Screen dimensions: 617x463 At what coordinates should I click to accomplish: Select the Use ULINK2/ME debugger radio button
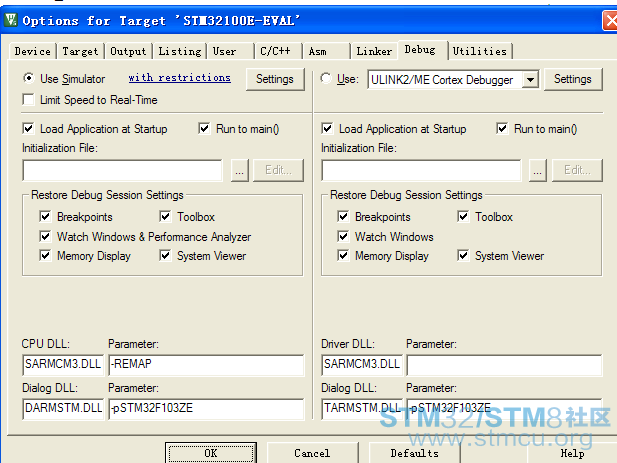pos(326,78)
